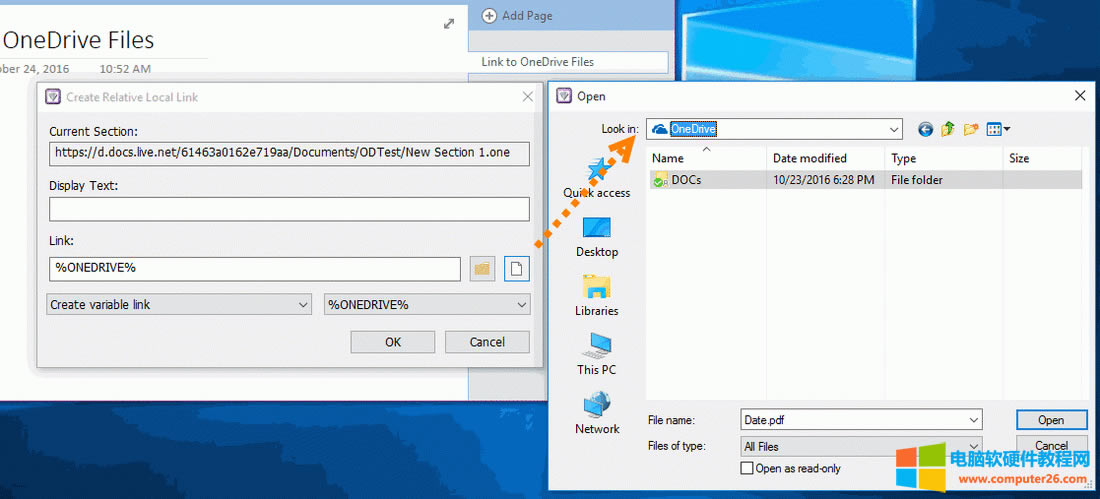Screen dimensions: 1100x499
Task: Create a new folder icon in Open dialog
Action: [970, 129]
